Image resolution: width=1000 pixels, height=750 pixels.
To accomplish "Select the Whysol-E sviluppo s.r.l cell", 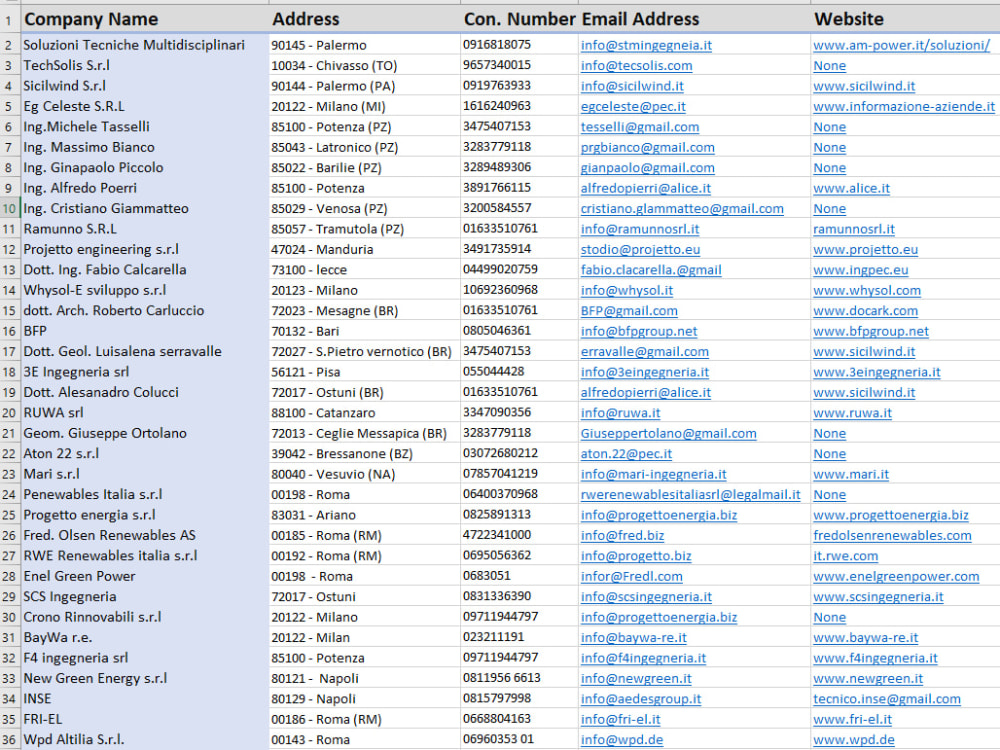I will (145, 290).
